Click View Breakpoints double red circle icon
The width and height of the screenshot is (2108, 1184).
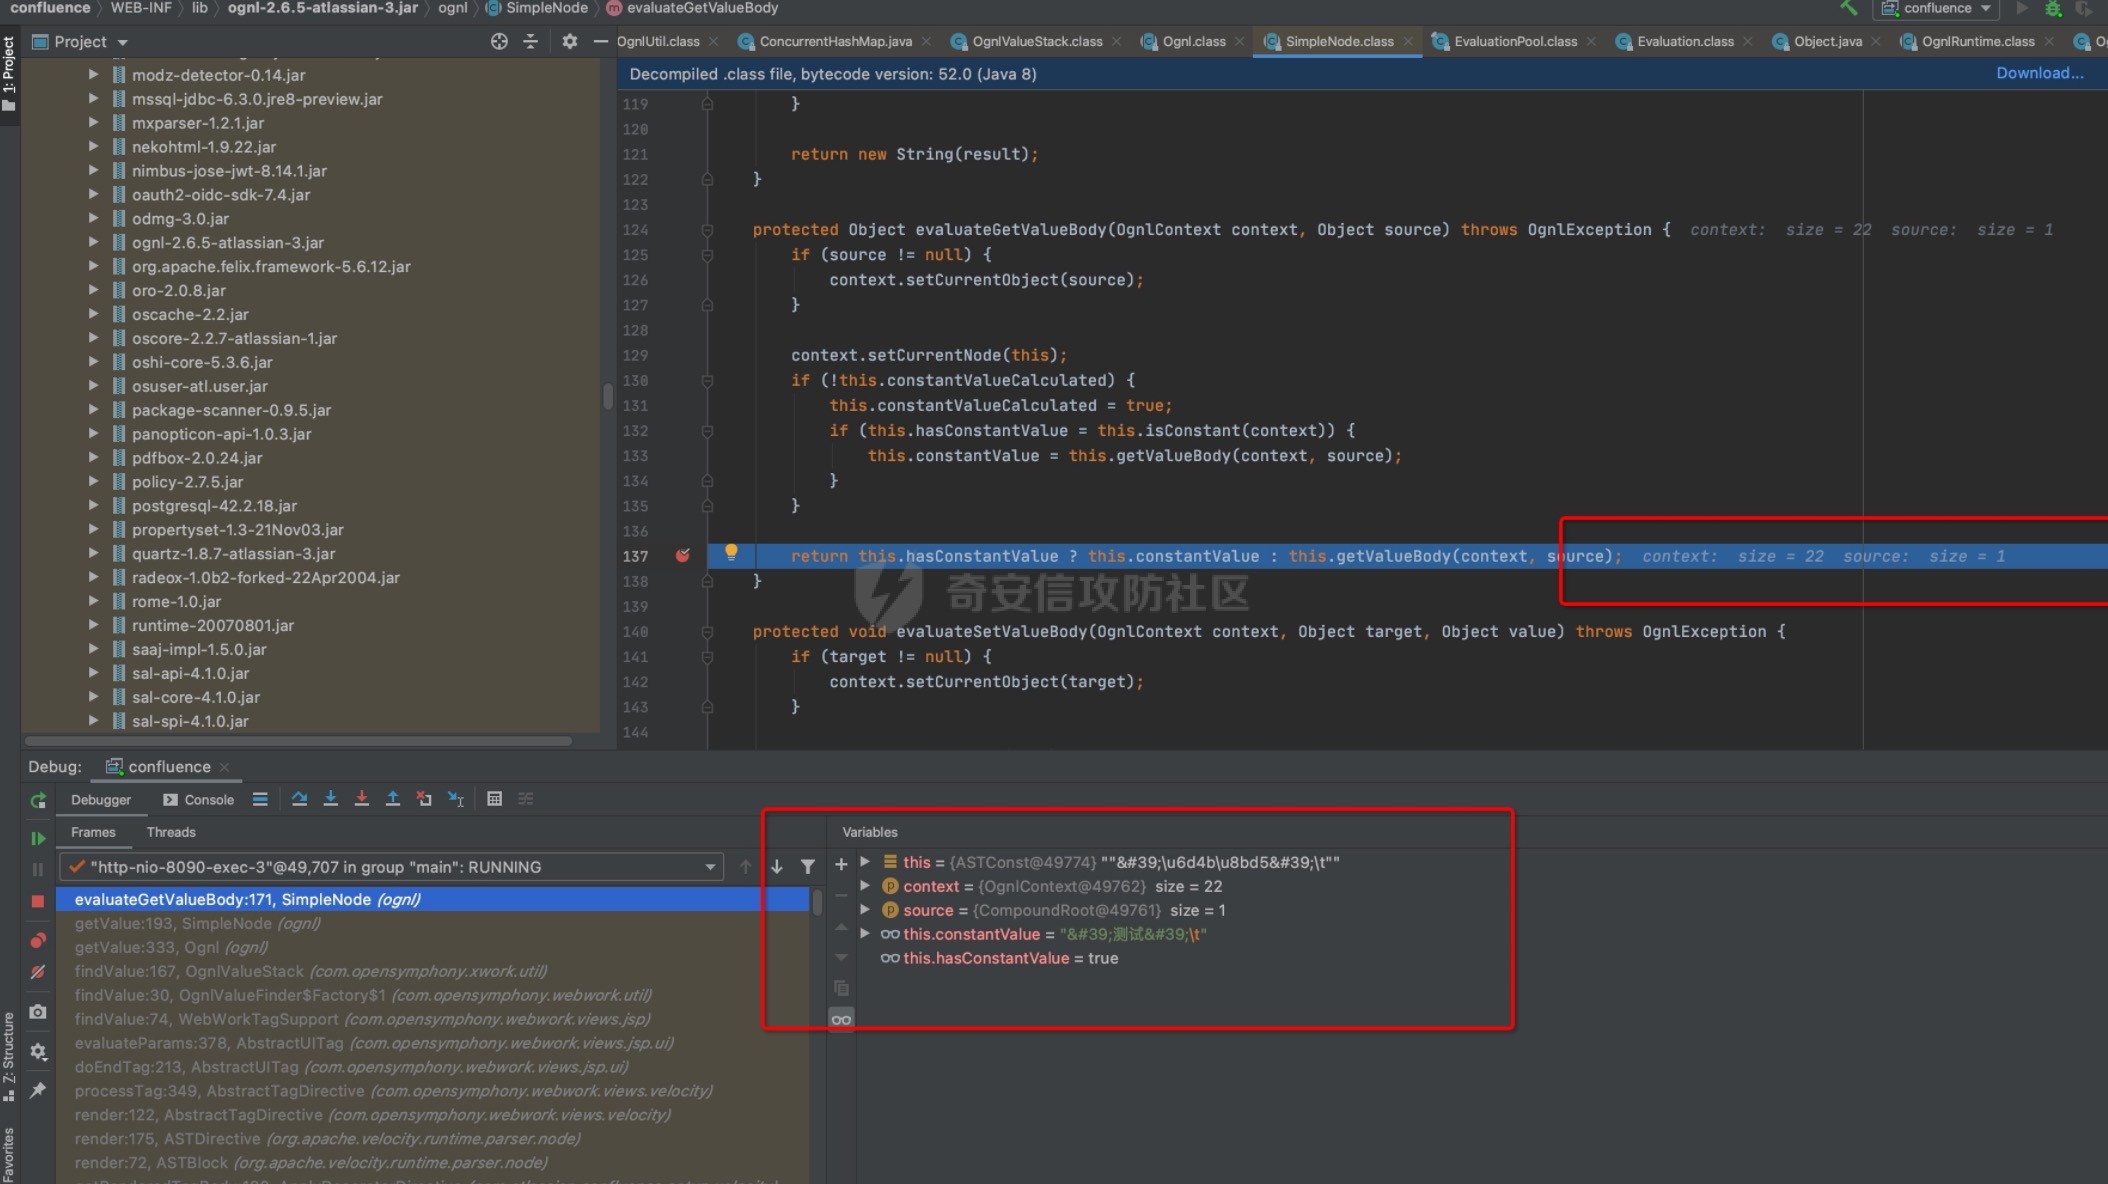coord(38,941)
